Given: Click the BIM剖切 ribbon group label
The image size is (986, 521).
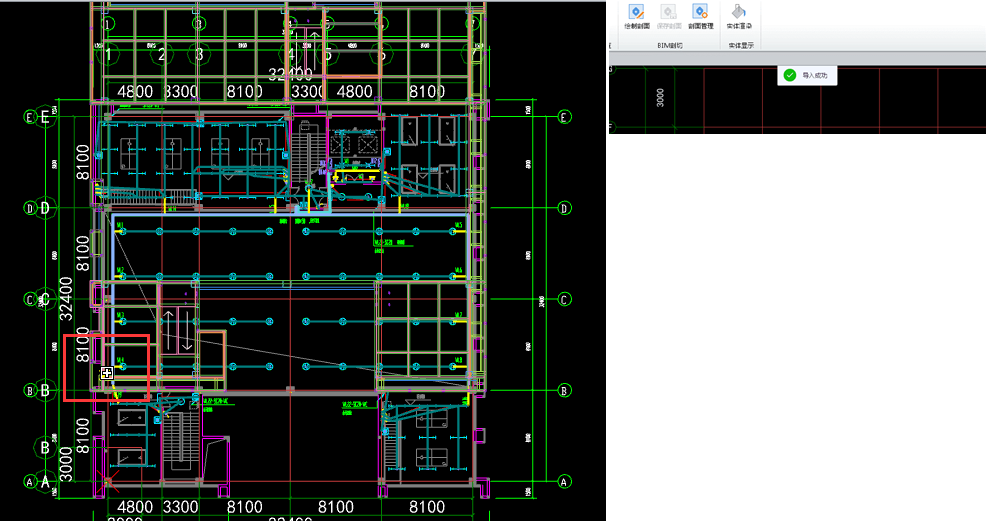Looking at the screenshot, I should (669, 45).
